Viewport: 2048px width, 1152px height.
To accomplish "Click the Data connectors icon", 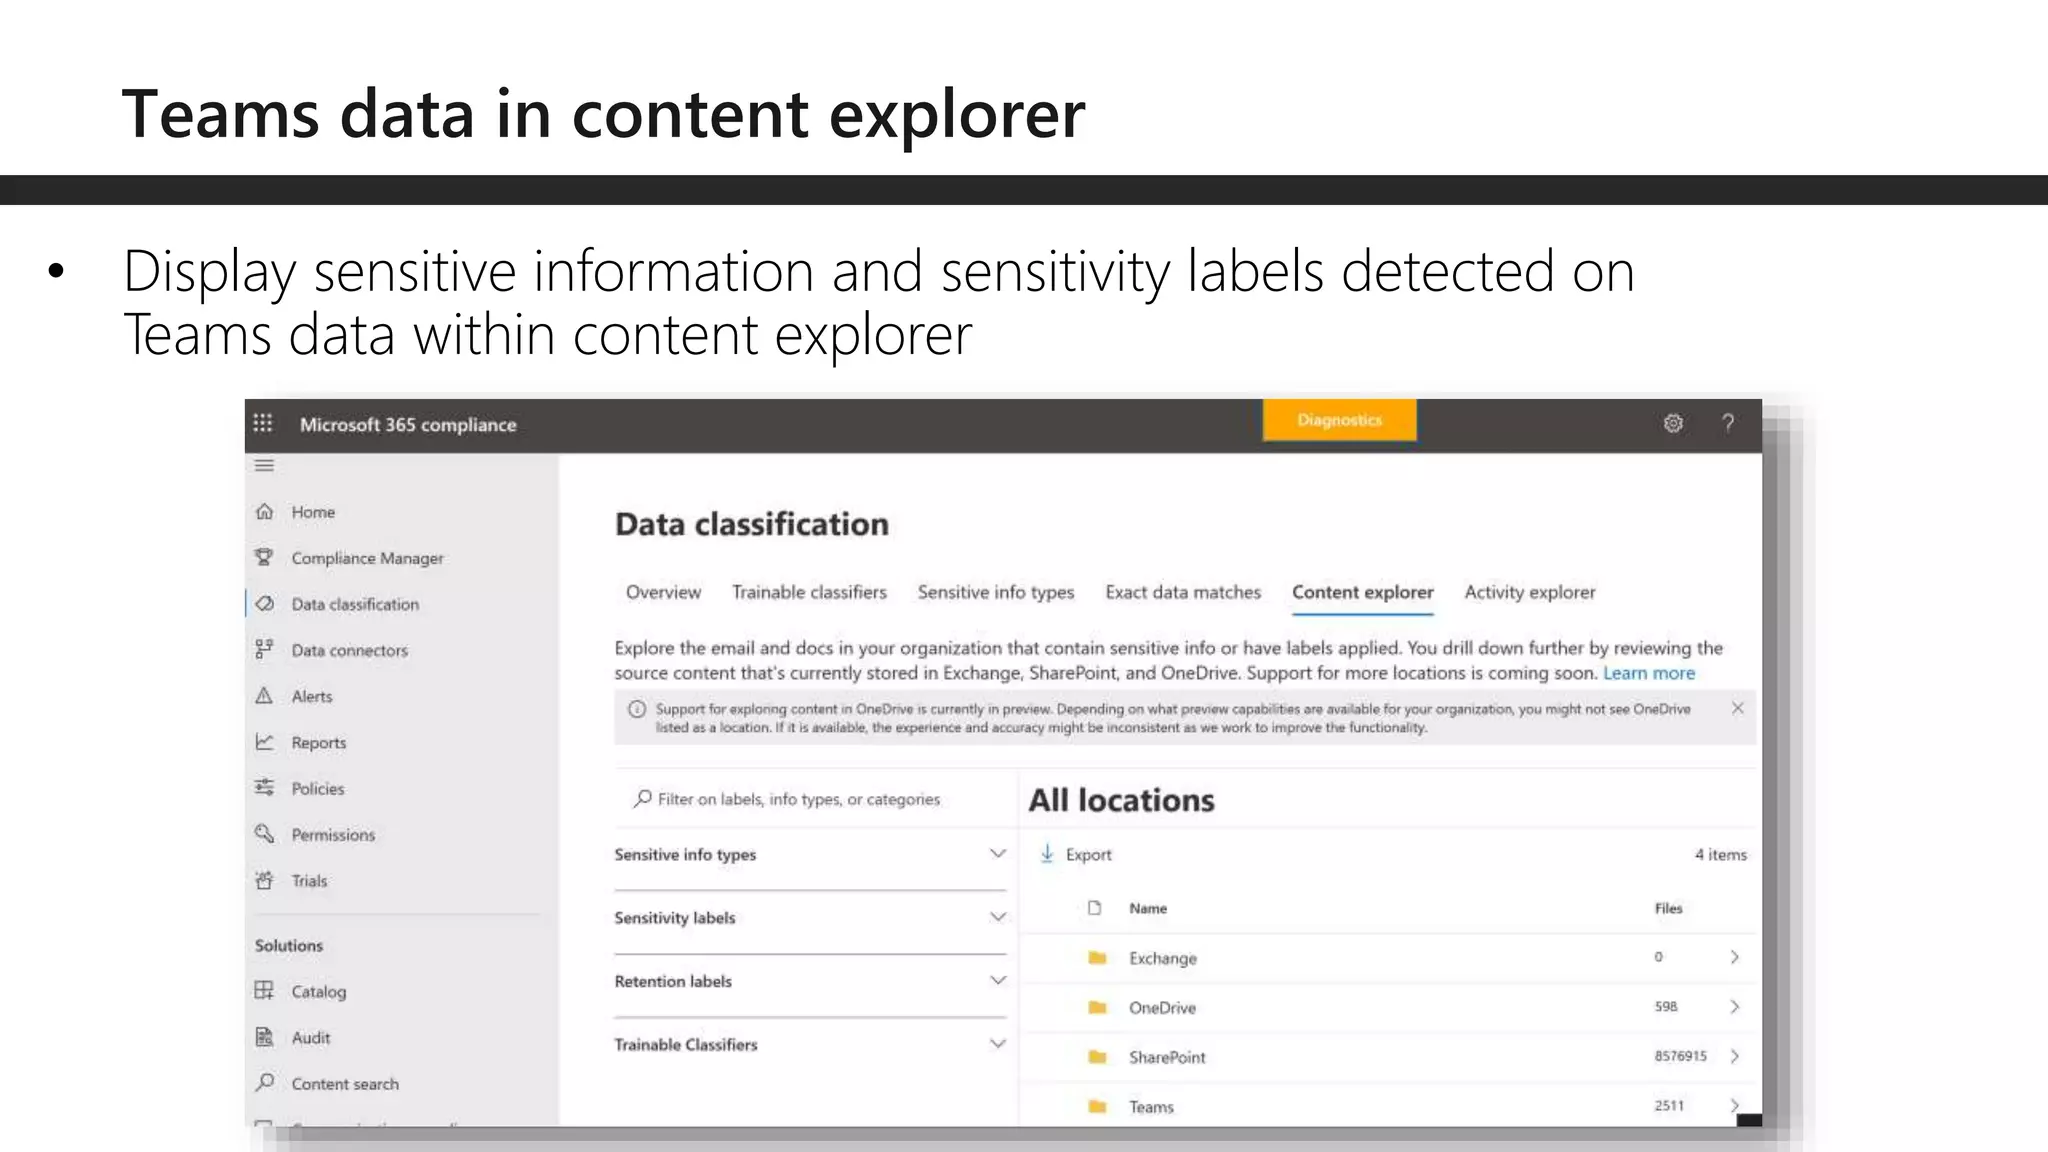I will tap(264, 650).
